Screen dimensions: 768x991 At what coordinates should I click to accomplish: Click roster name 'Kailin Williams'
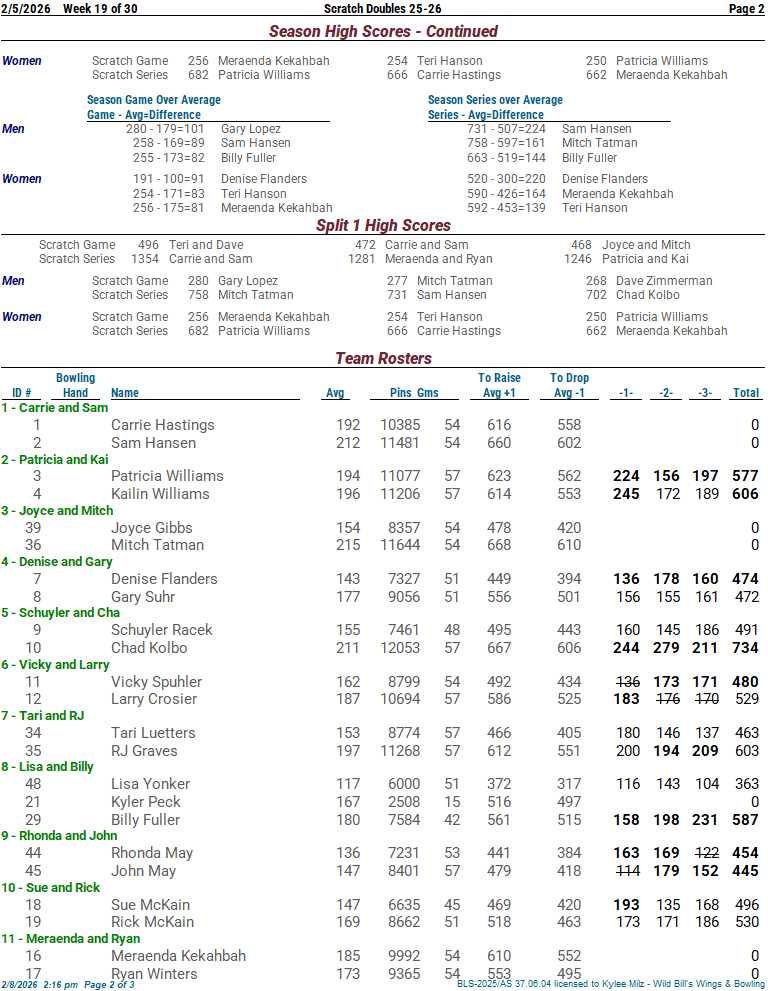click(160, 494)
